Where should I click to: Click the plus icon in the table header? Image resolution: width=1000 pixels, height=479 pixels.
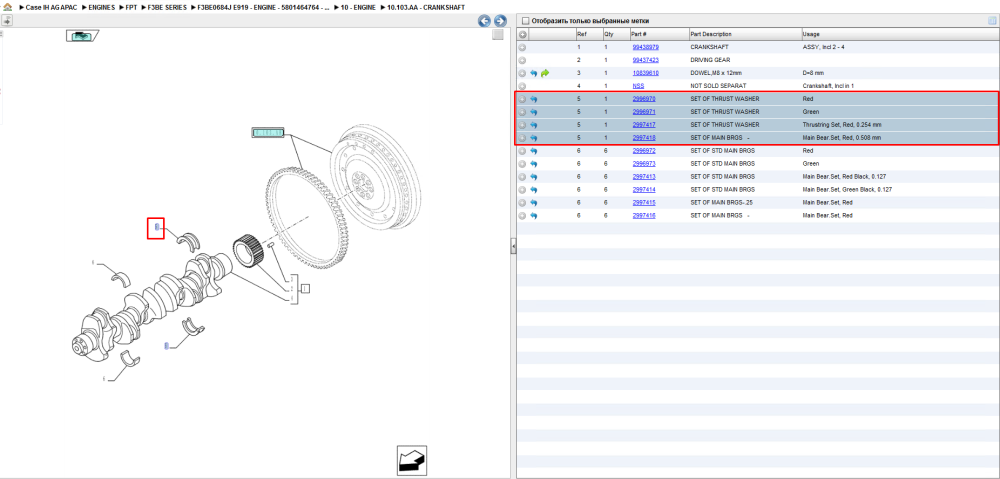(522, 34)
